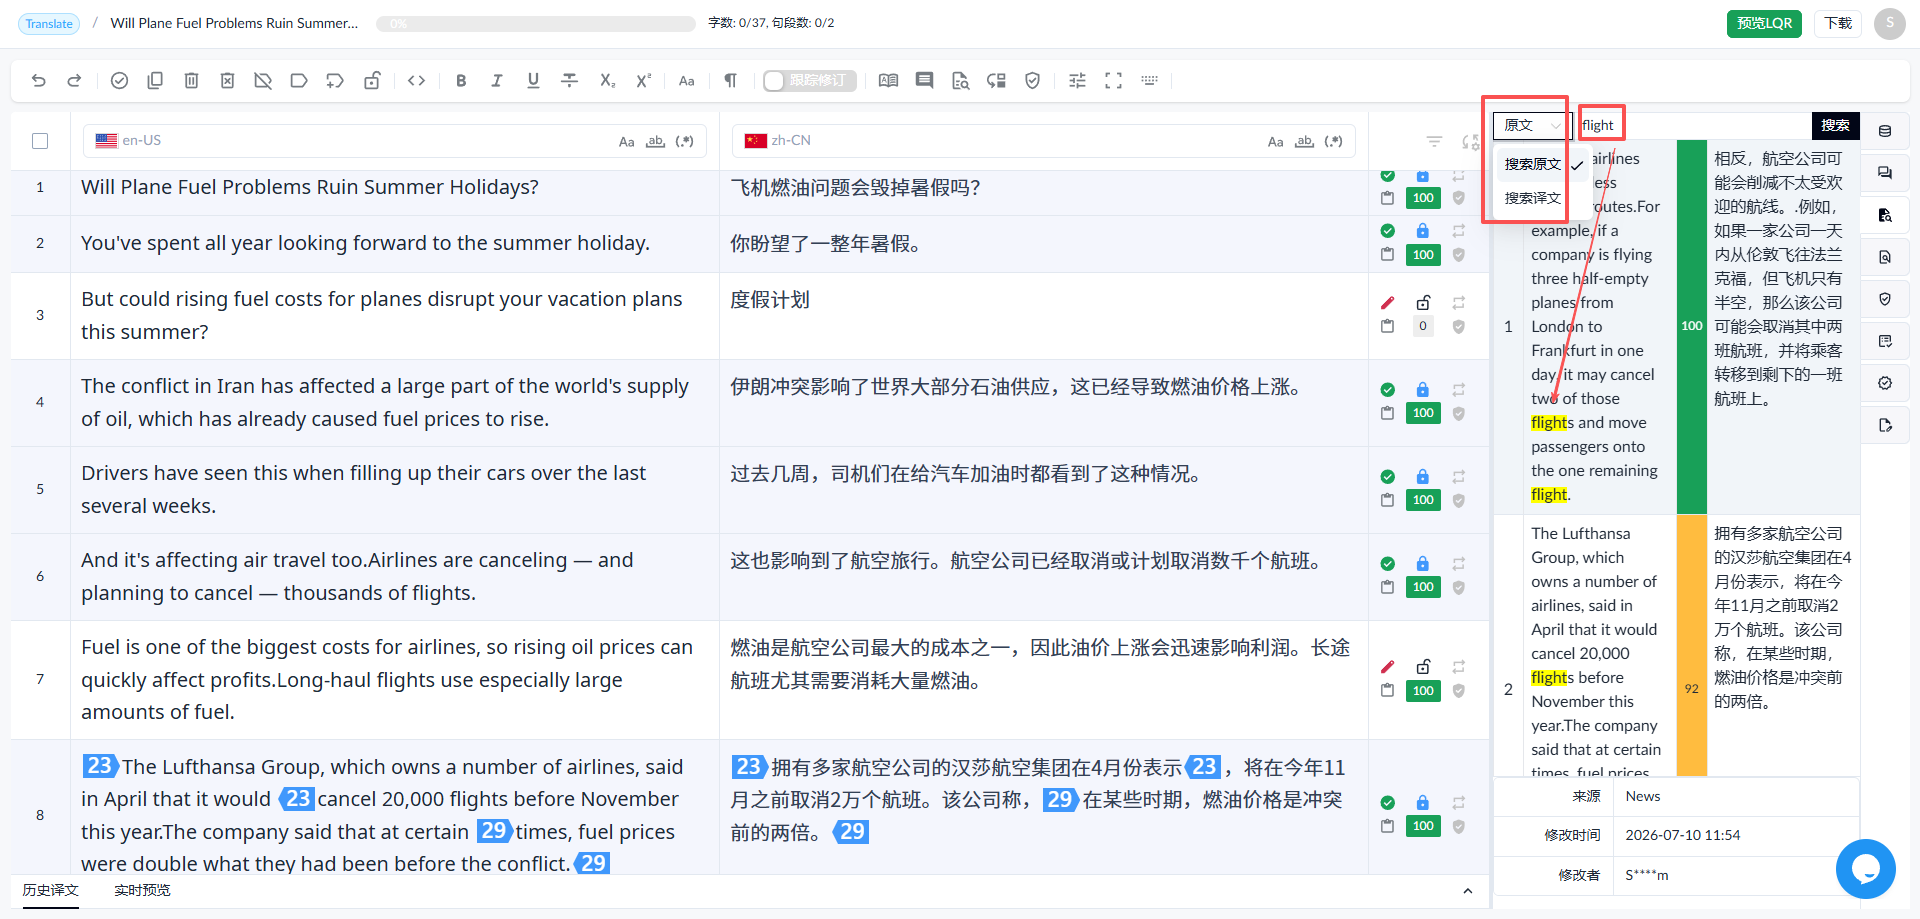1920x919 pixels.
Task: Toggle case-sensitive Aa in en-US filter
Action: click(x=626, y=142)
